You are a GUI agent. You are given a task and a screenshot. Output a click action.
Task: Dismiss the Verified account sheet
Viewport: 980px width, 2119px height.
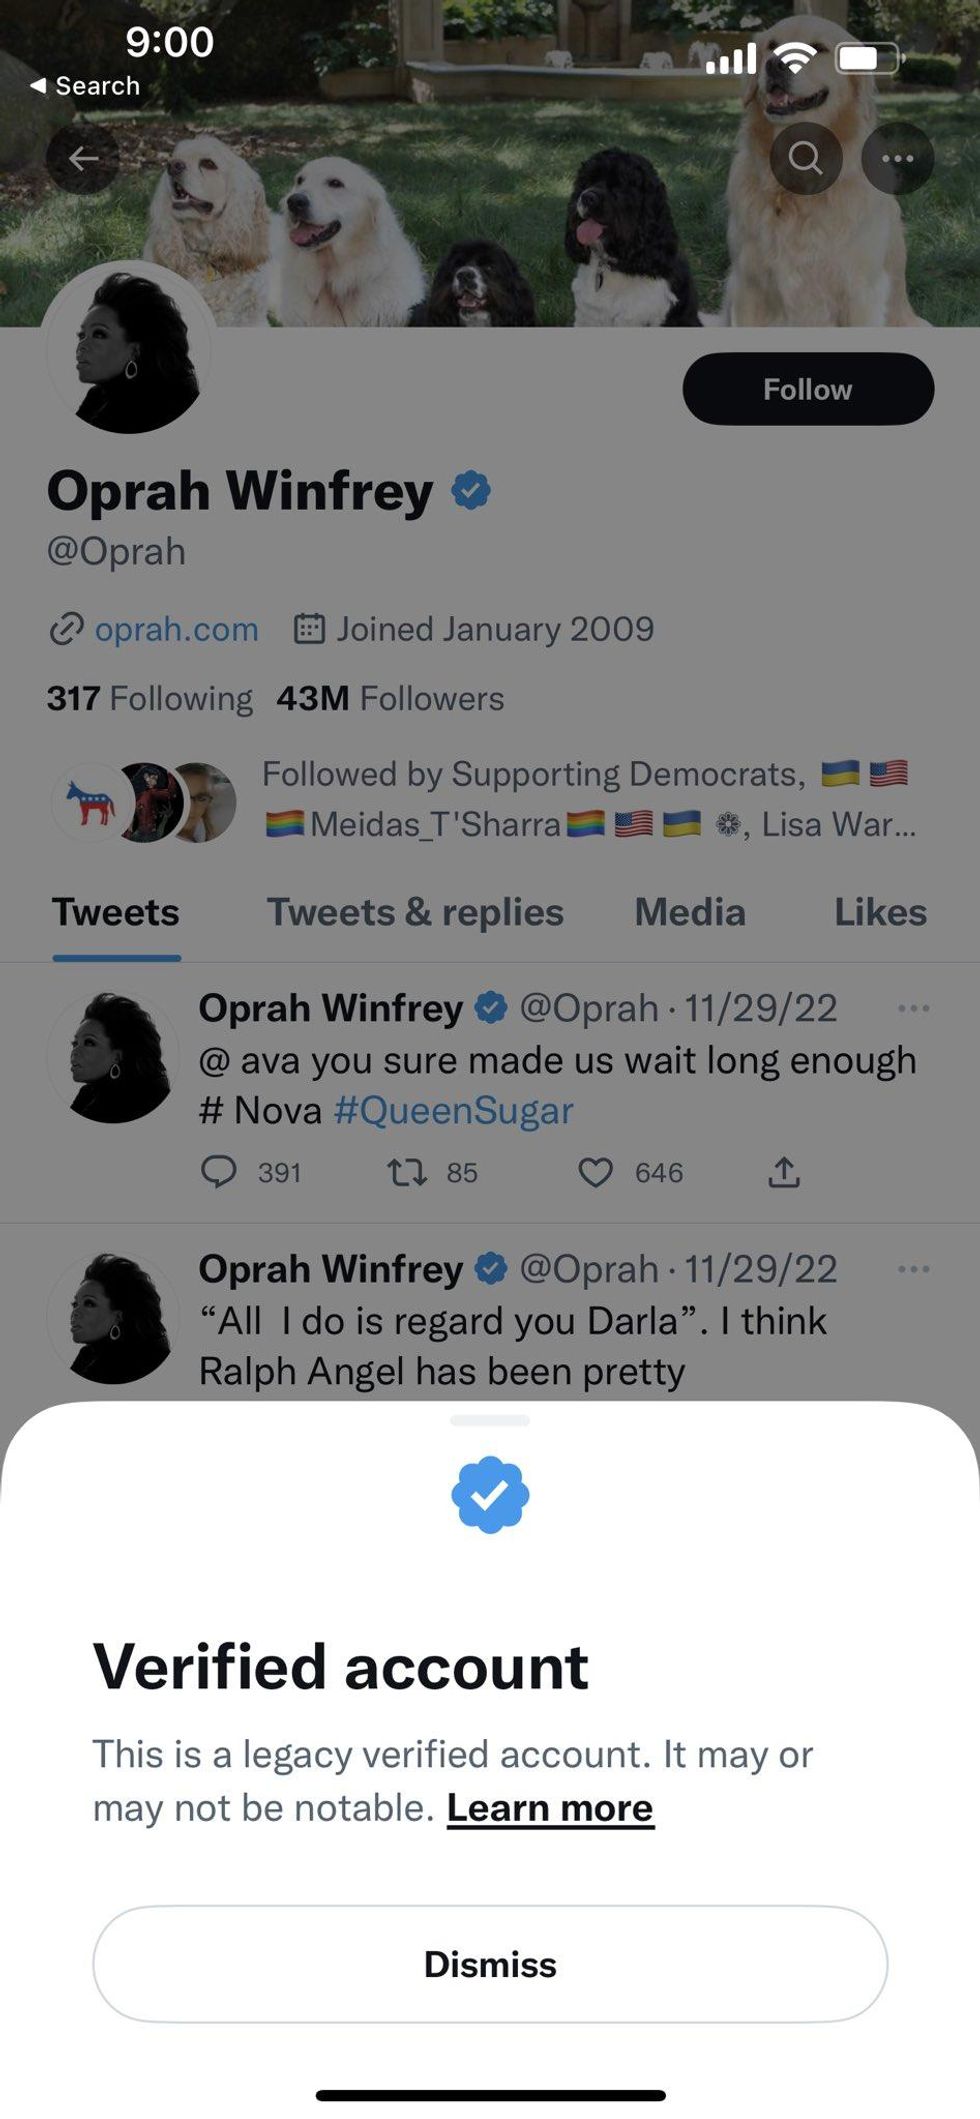[490, 1964]
